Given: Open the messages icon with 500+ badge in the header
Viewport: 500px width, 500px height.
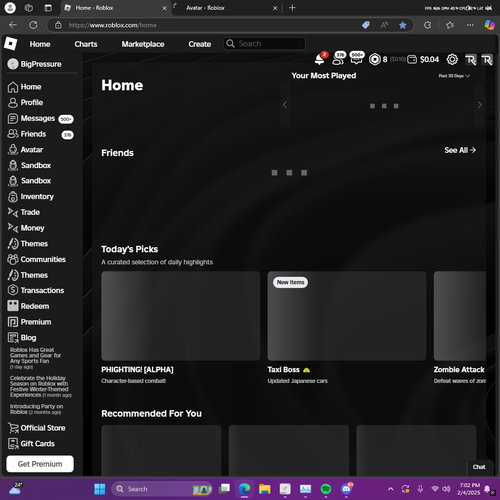Looking at the screenshot, I should (356, 59).
